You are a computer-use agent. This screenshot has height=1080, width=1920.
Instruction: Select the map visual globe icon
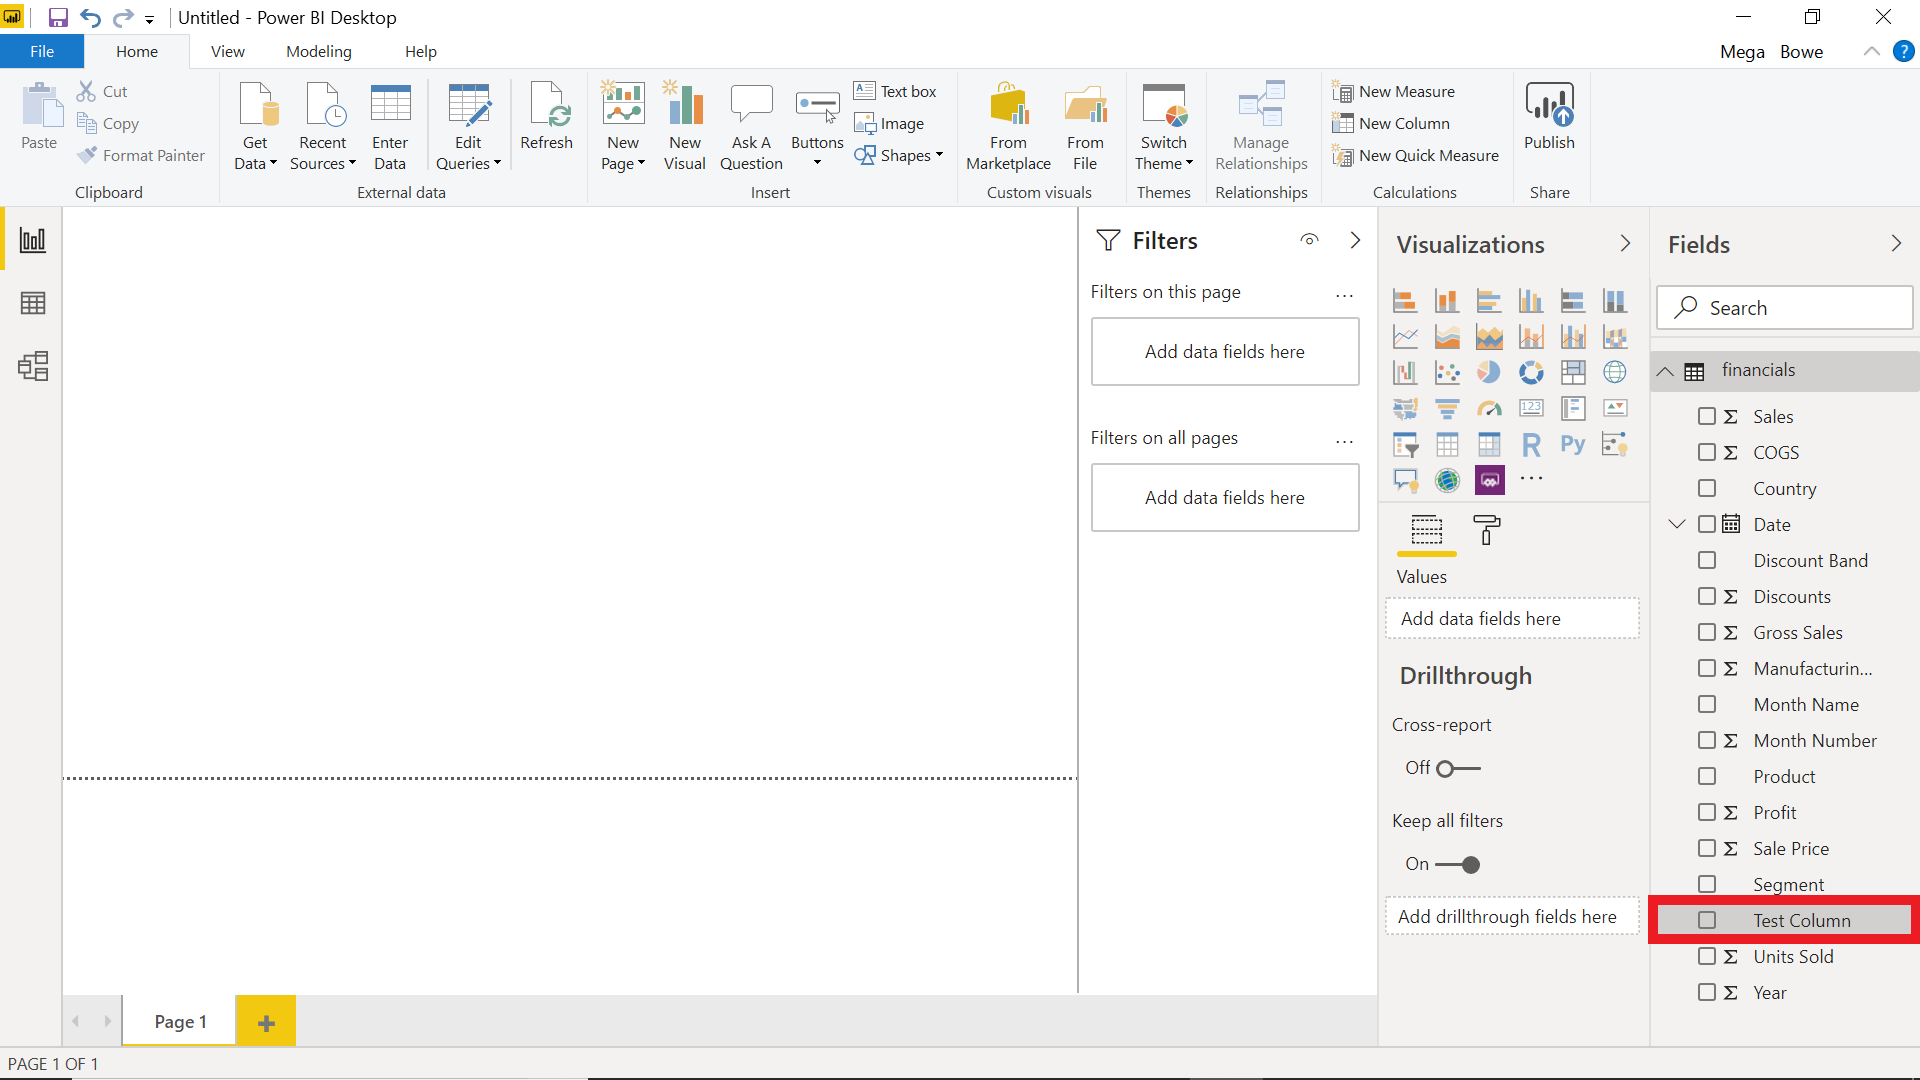1615,372
